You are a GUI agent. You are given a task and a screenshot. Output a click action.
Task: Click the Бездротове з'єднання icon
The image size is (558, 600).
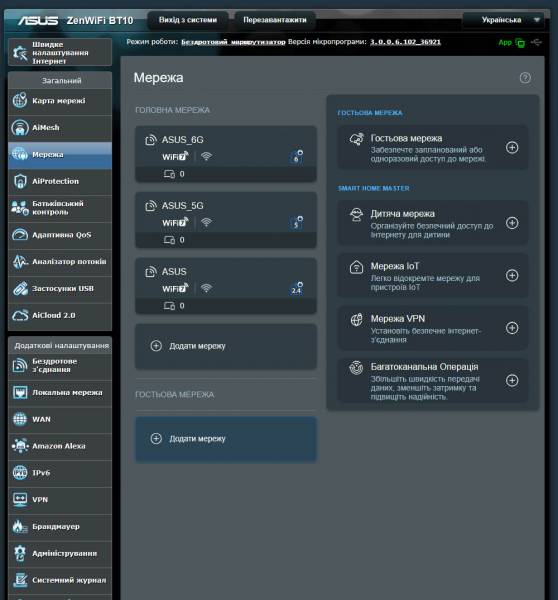pos(20,365)
